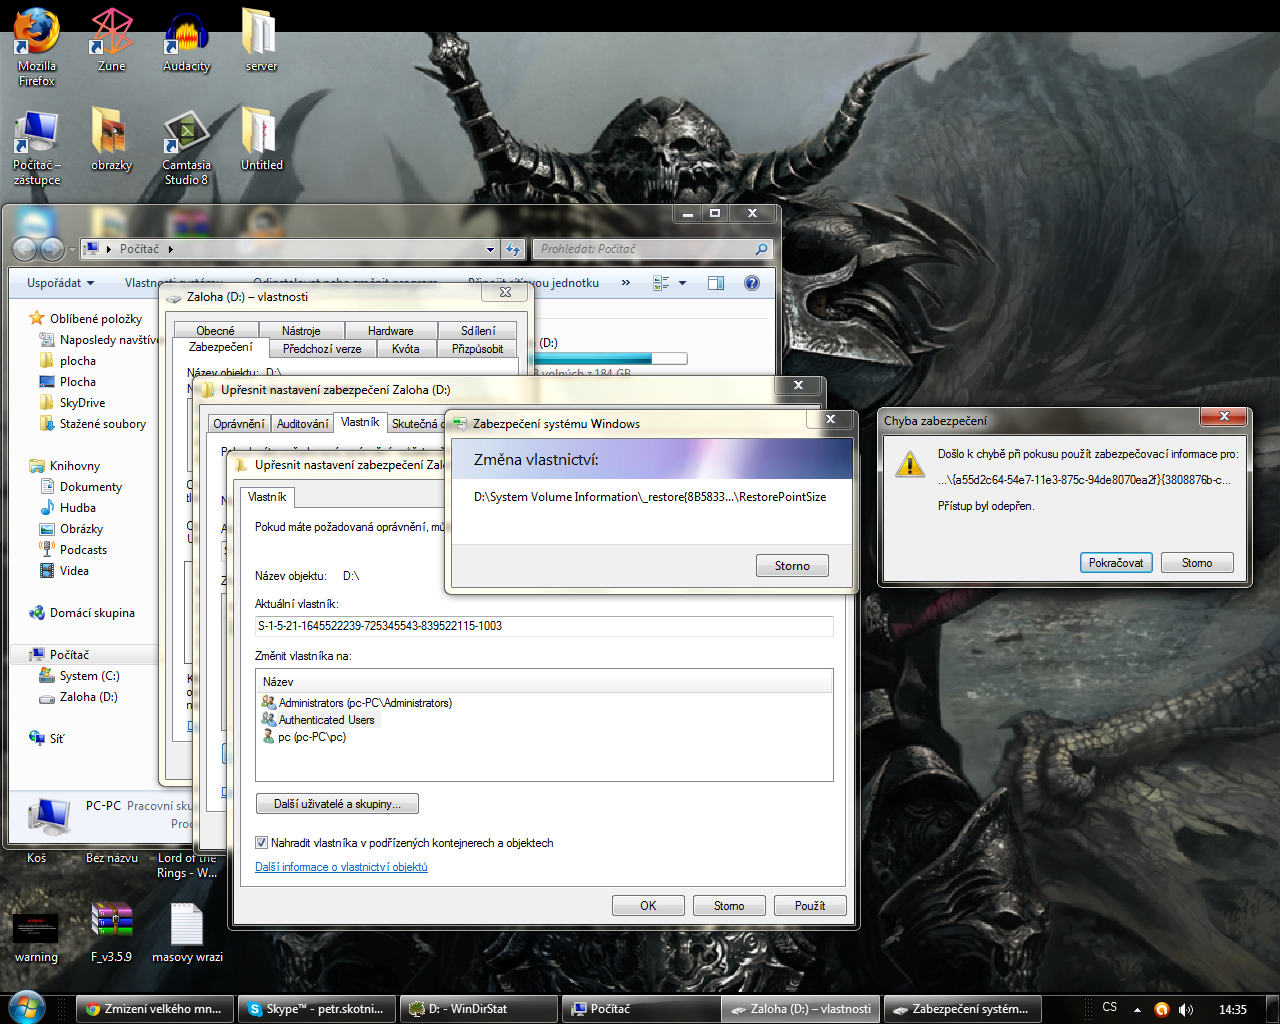The image size is (1280, 1024).
Task: Click the Windows Start orb
Action: [x=26, y=1008]
